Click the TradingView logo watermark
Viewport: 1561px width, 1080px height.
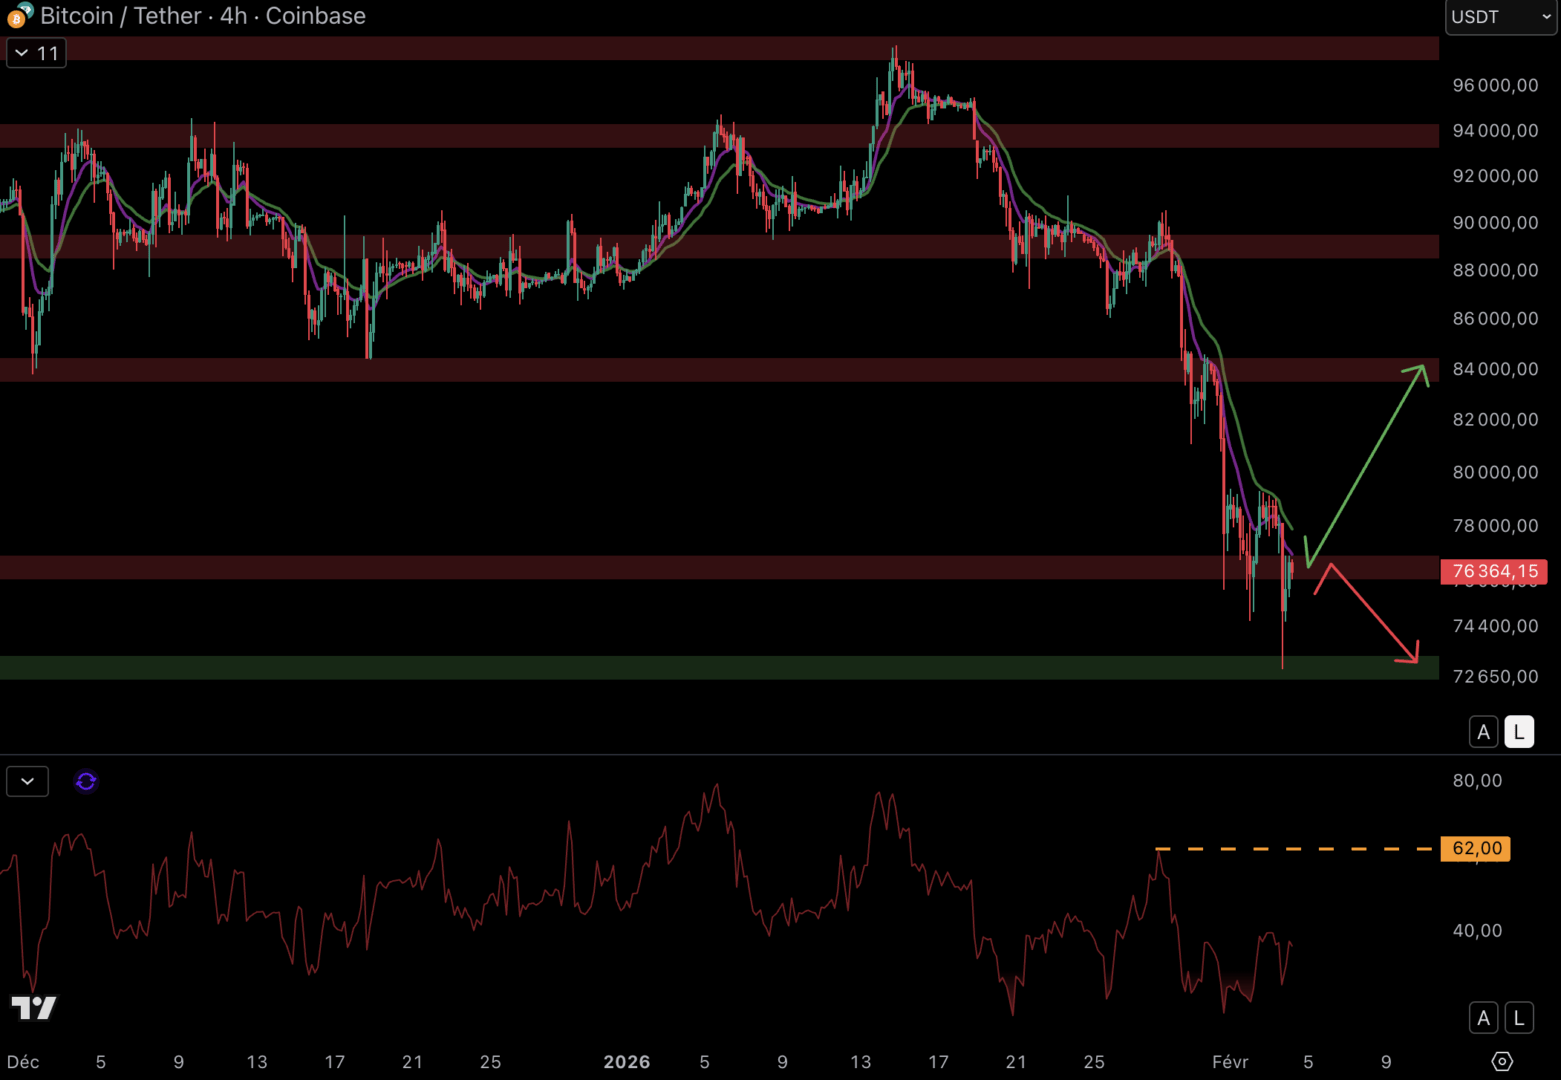pyautogui.click(x=34, y=1007)
